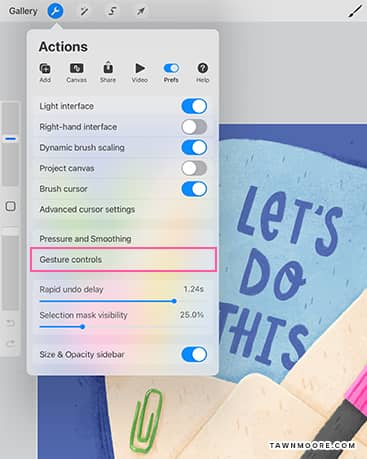Return to the Gallery
This screenshot has width=367, height=459.
pos(23,11)
